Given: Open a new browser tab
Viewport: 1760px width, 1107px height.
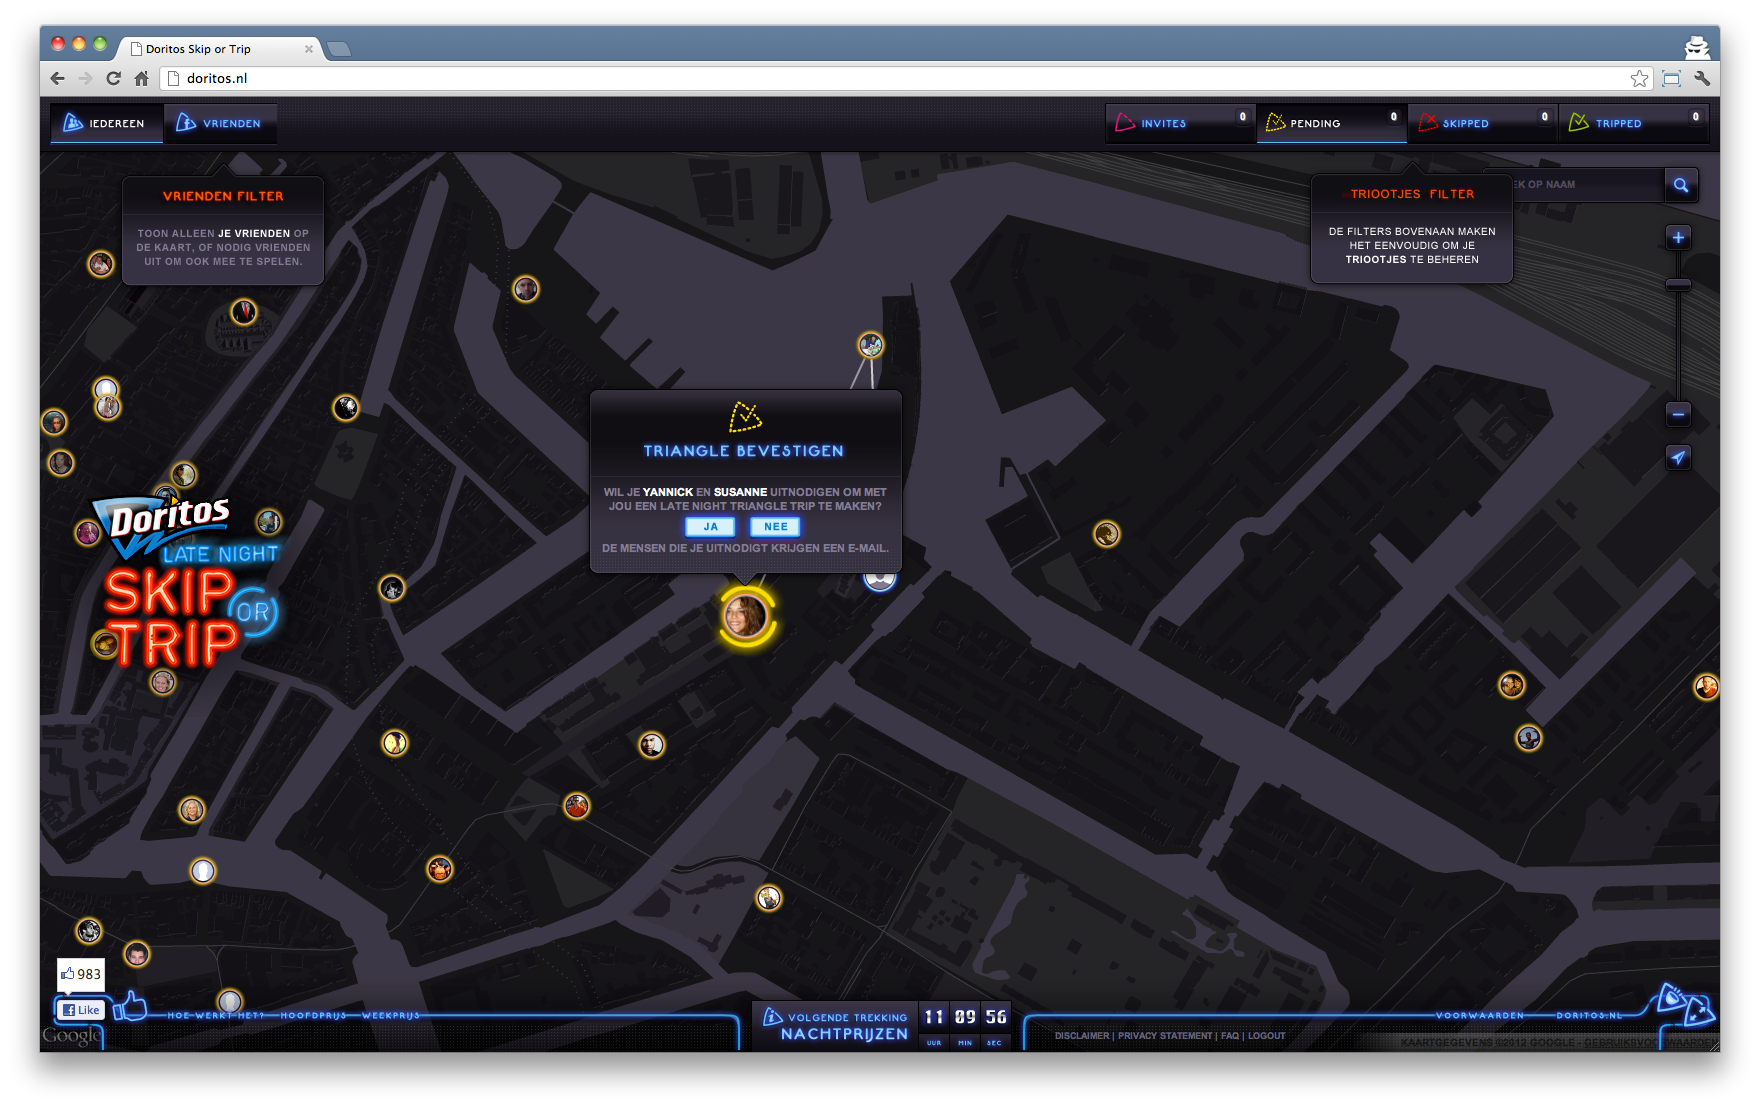Looking at the screenshot, I should click(x=339, y=48).
